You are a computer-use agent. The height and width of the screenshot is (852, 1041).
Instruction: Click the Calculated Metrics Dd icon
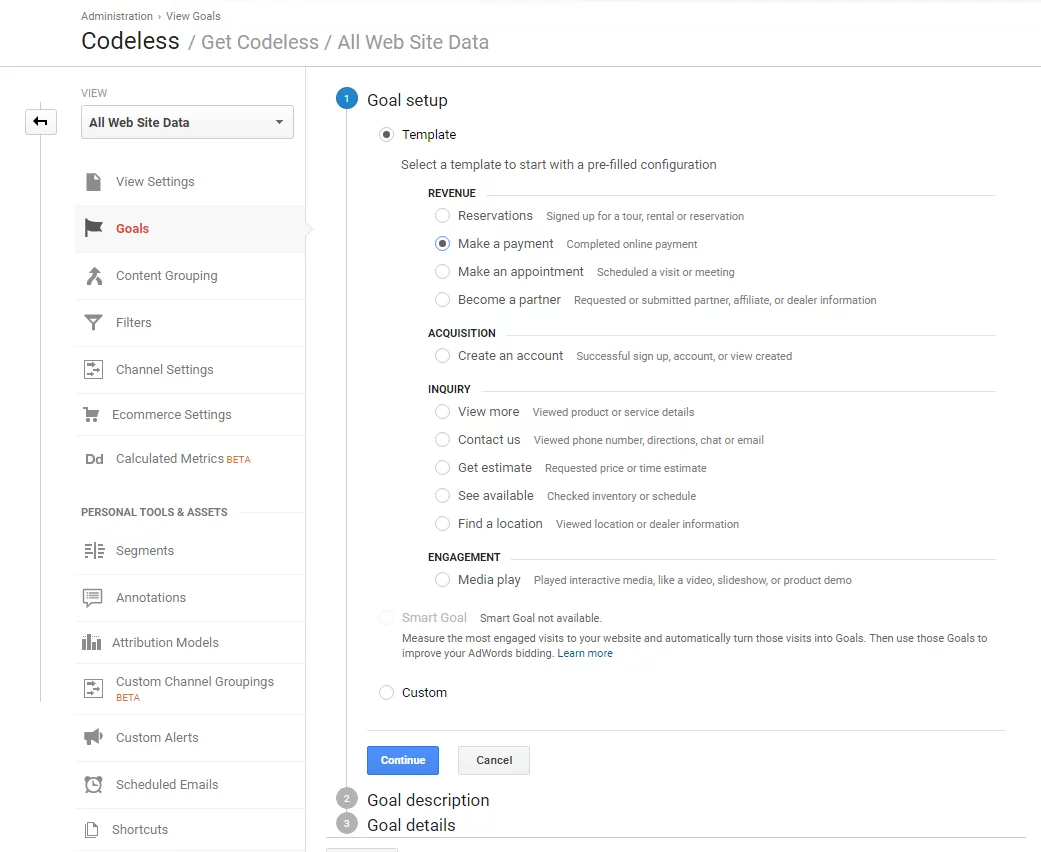(x=93, y=459)
